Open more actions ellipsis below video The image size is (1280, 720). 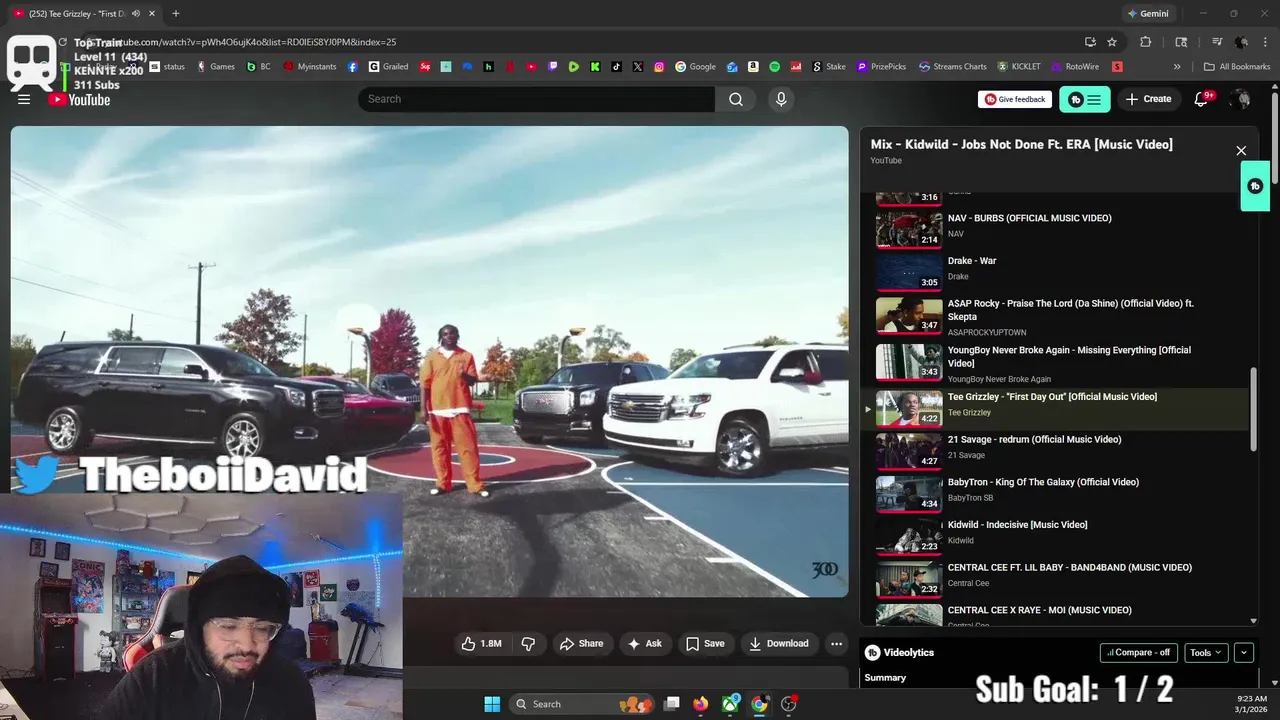837,644
